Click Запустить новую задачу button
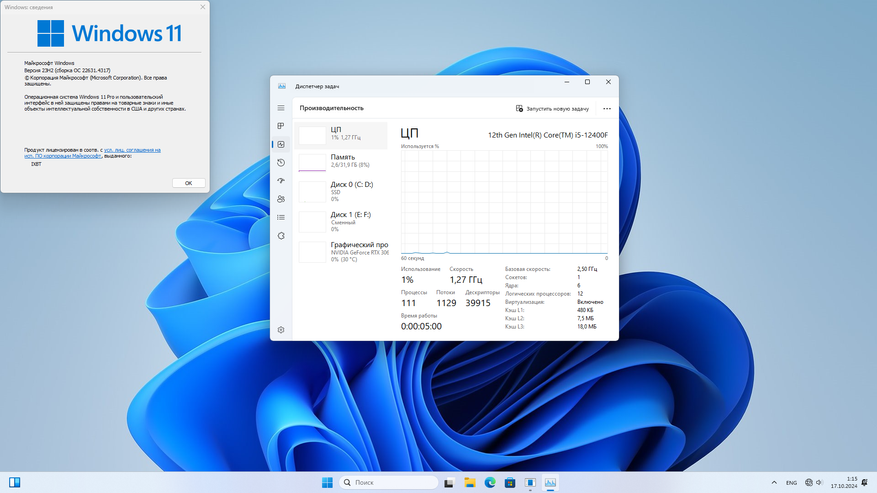 [x=552, y=109]
